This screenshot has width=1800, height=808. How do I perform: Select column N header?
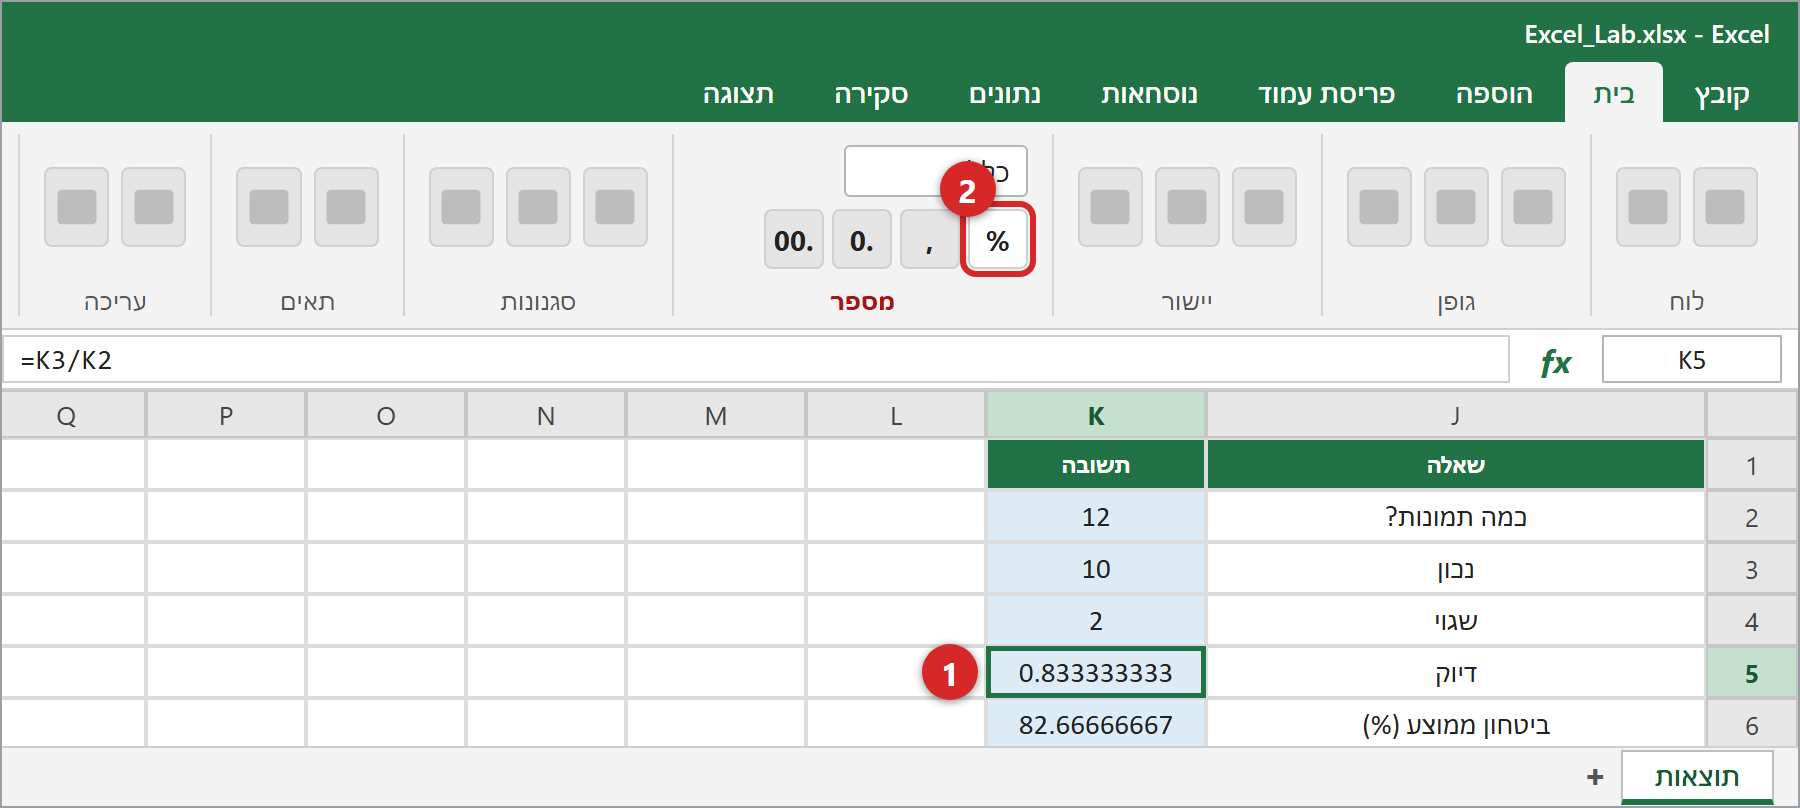pos(546,415)
